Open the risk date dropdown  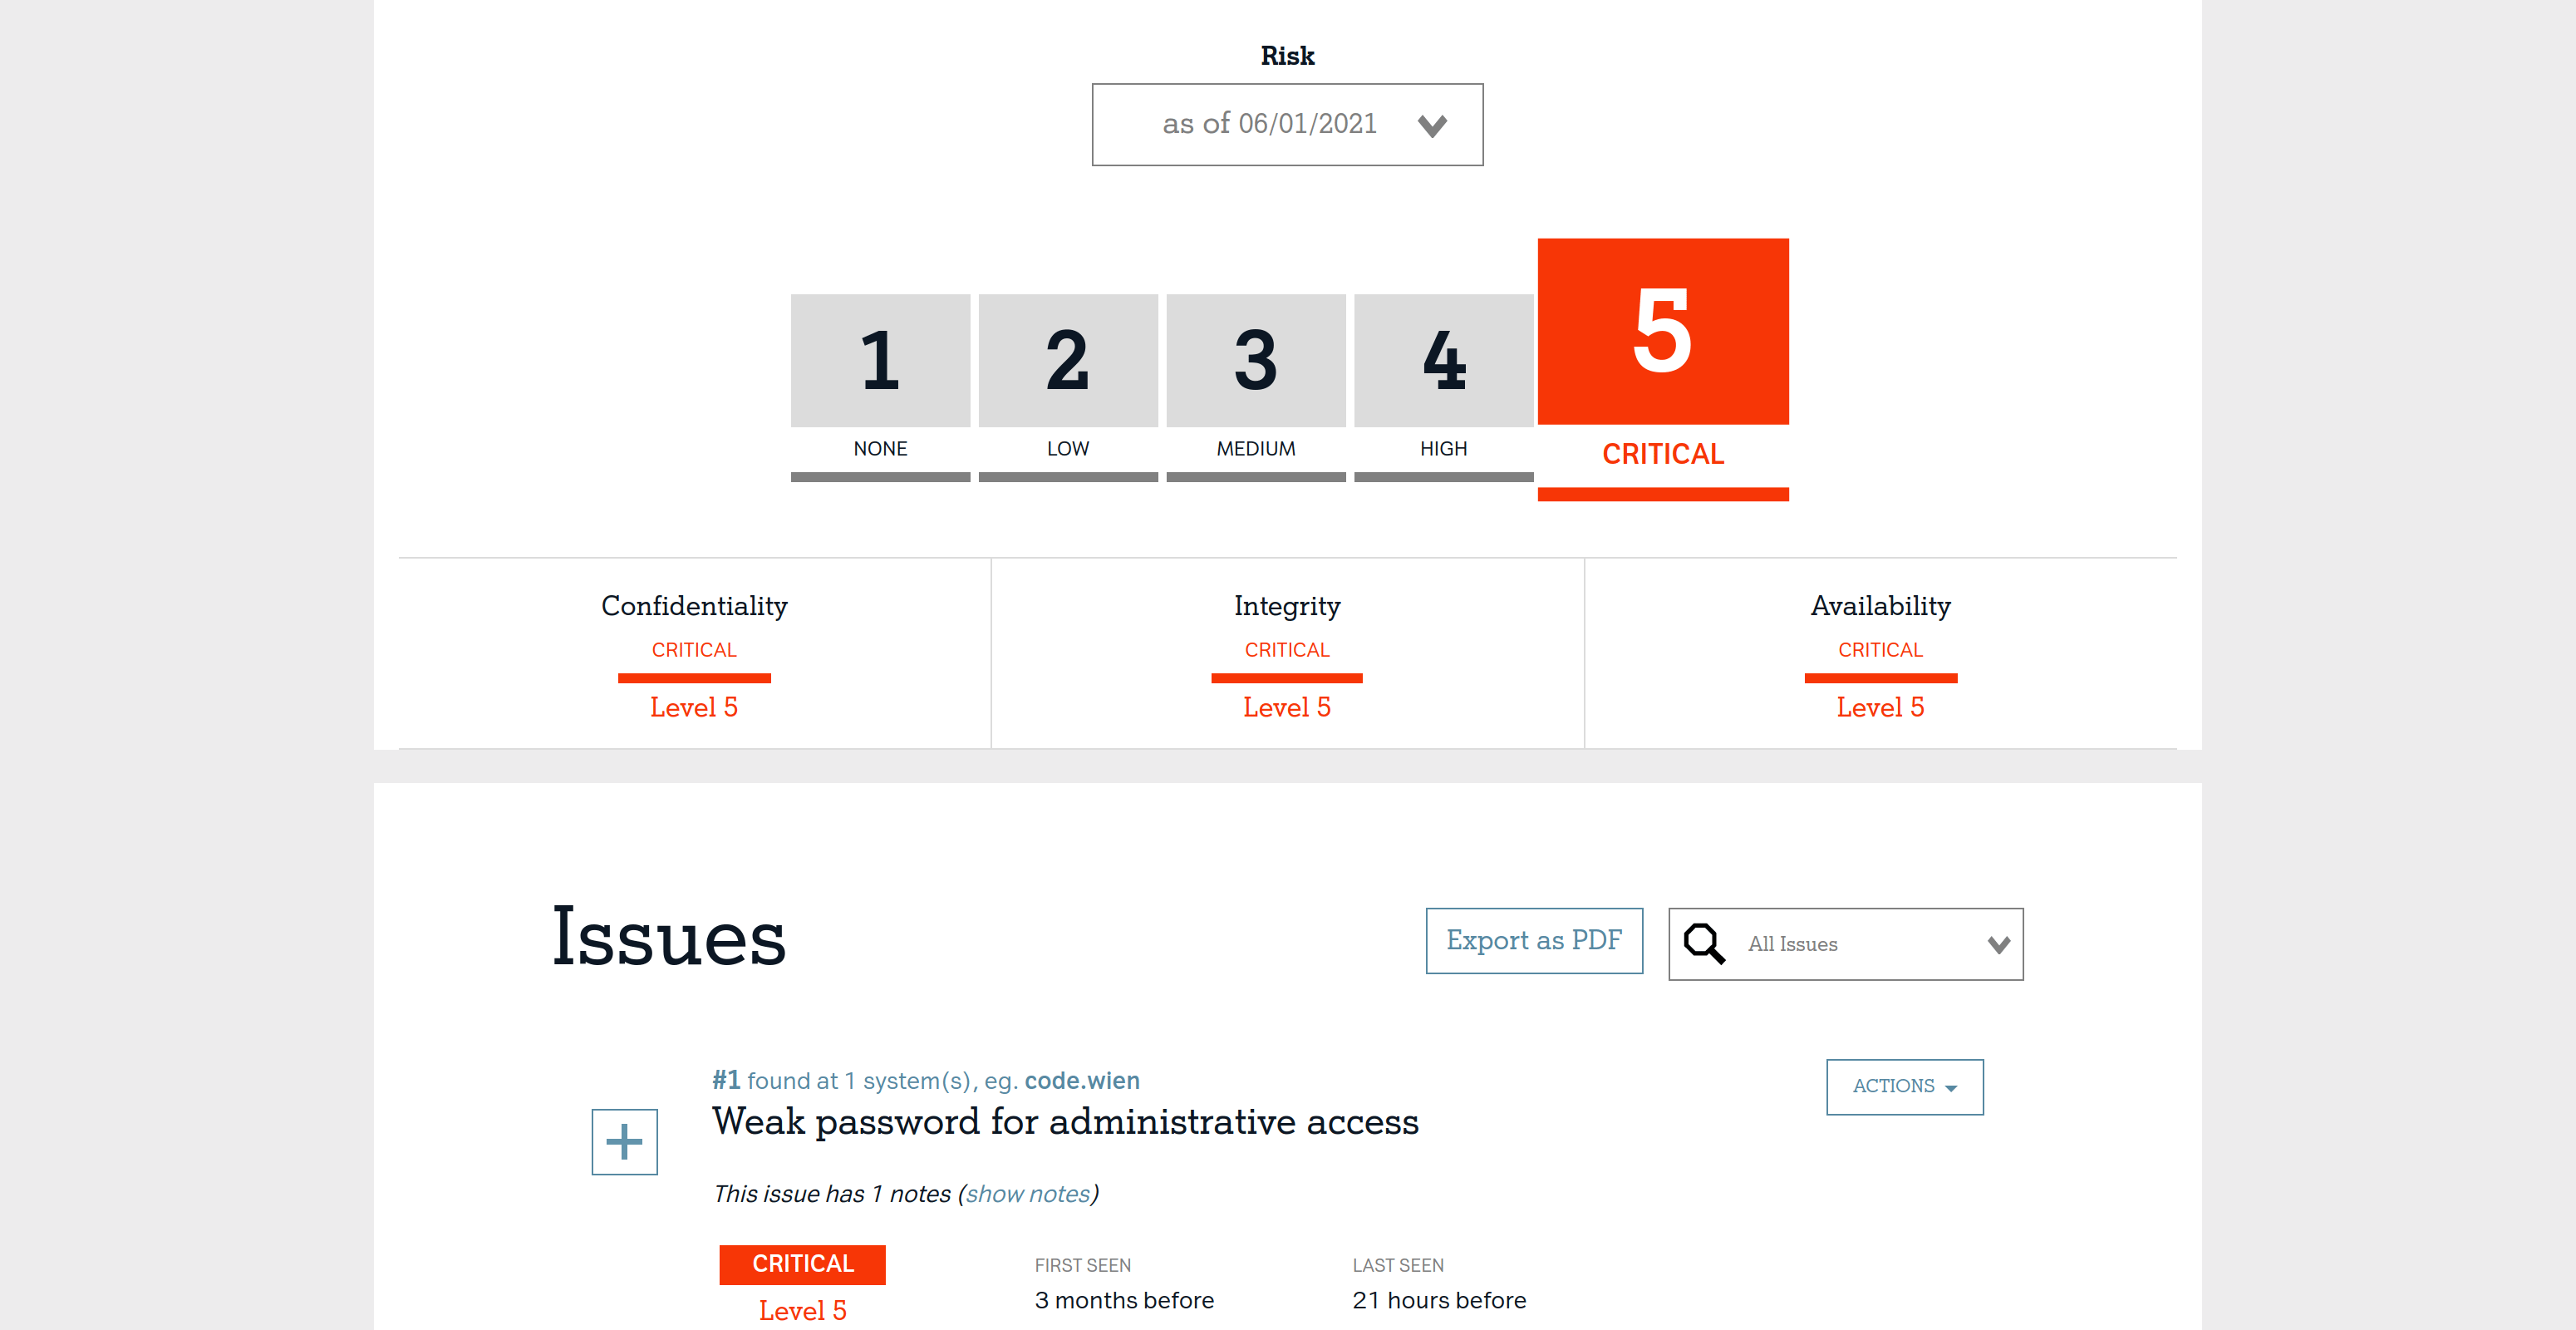(x=1268, y=124)
